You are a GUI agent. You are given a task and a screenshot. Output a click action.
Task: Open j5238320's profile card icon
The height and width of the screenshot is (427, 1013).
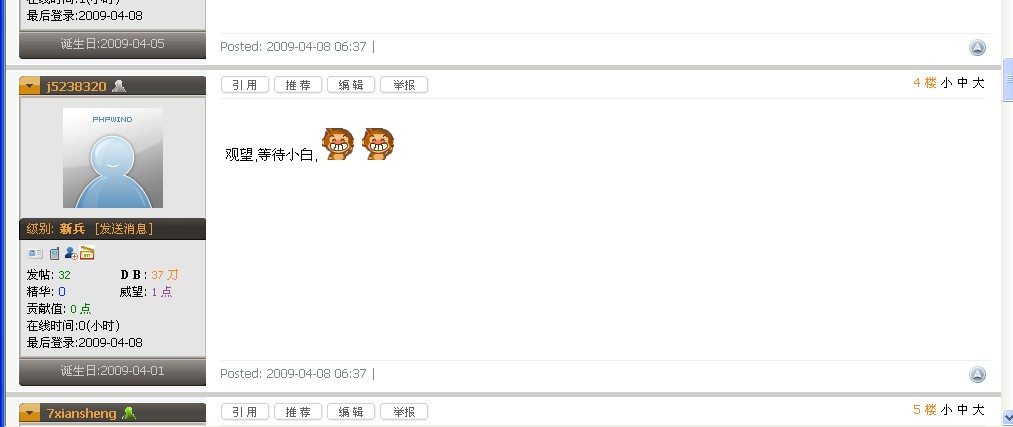[x=36, y=254]
